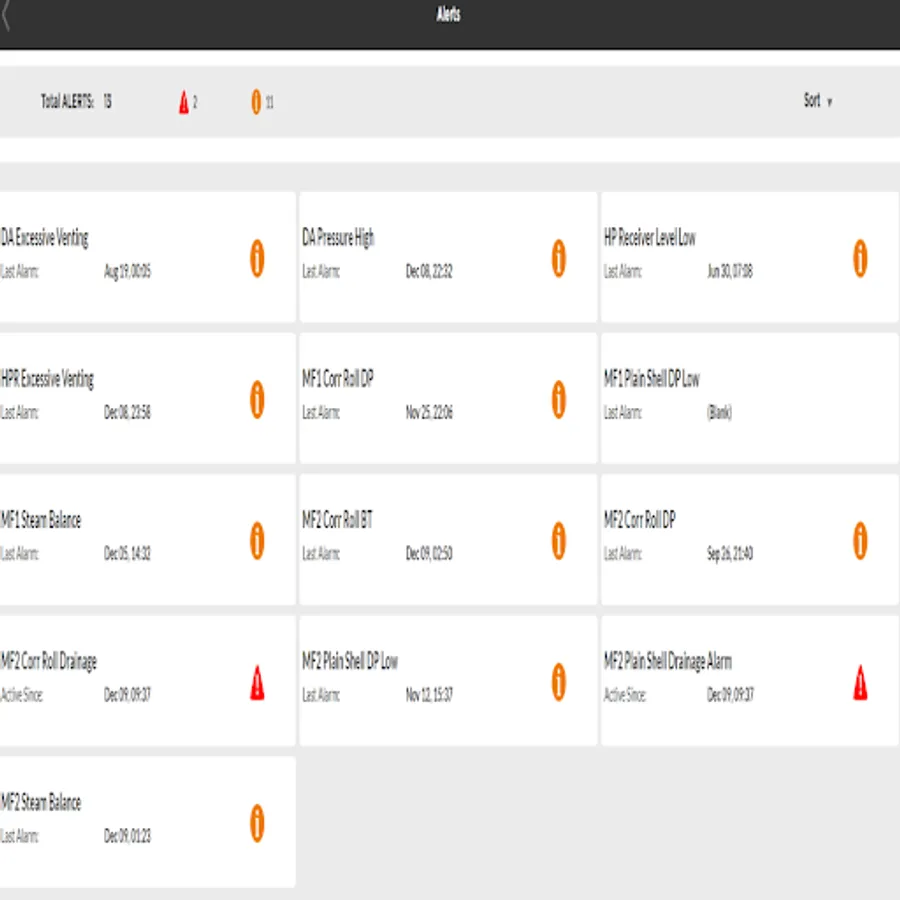This screenshot has height=900, width=900.
Task: Click info icon on MF1 Steam Balance card
Action: pos(257,540)
